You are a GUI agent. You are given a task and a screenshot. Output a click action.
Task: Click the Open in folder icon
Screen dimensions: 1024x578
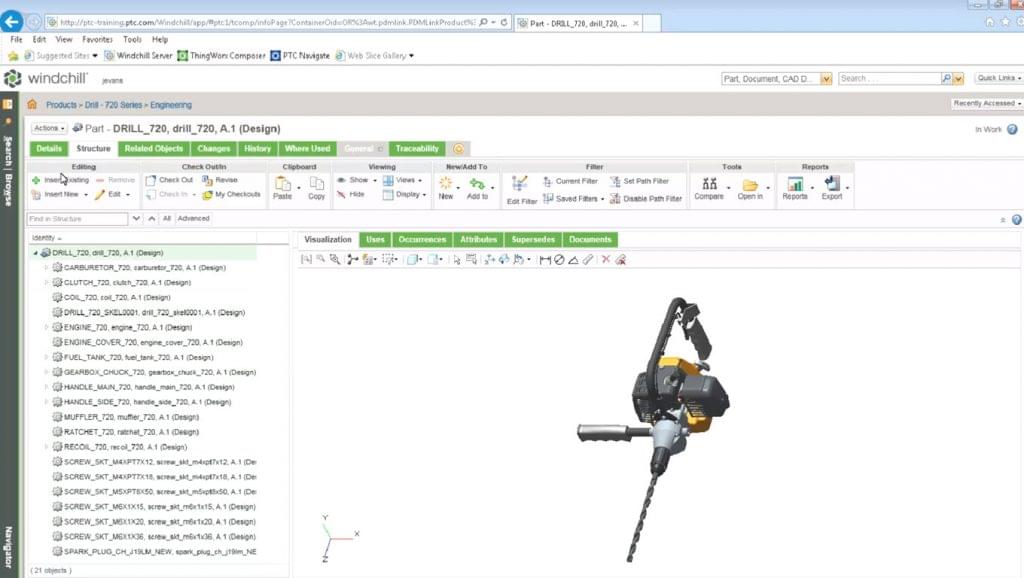click(x=750, y=185)
